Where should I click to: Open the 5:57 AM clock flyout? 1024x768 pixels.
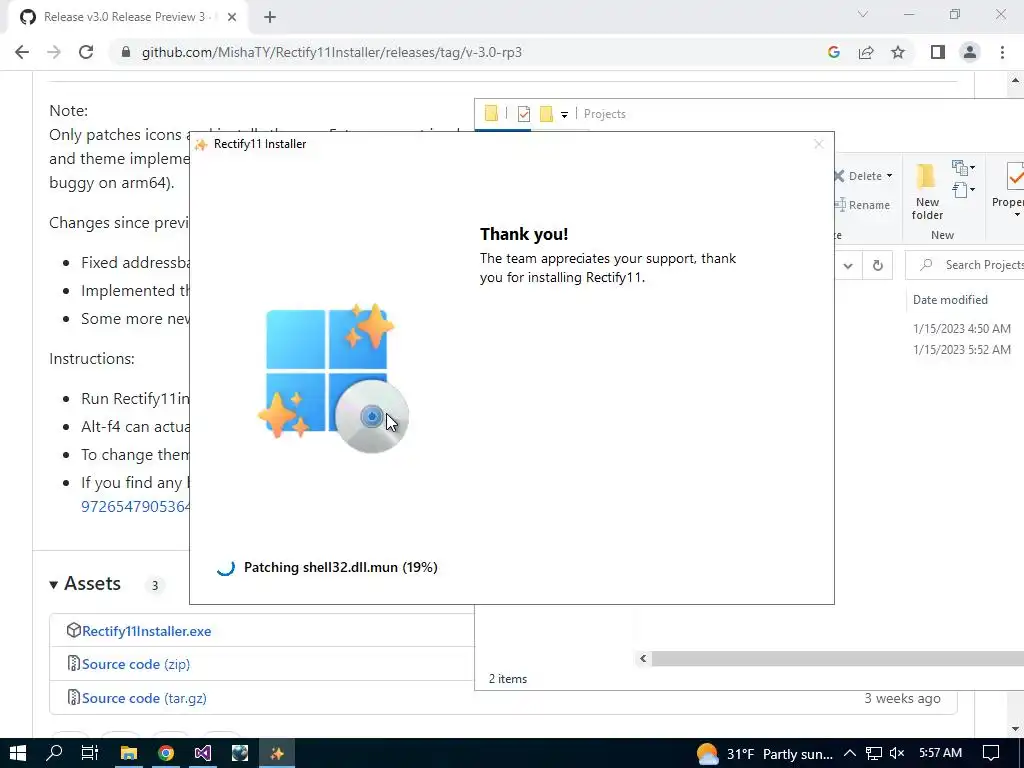click(940, 753)
